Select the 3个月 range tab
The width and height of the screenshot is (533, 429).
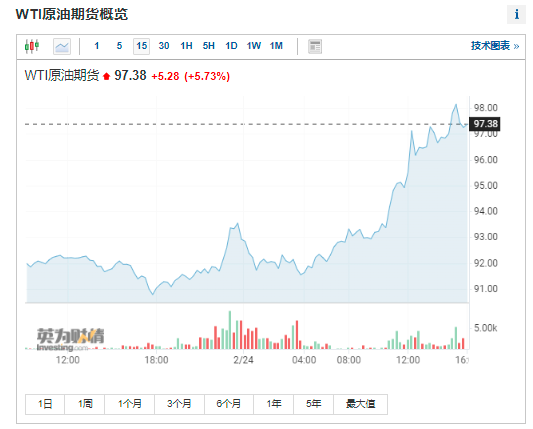[x=179, y=404]
